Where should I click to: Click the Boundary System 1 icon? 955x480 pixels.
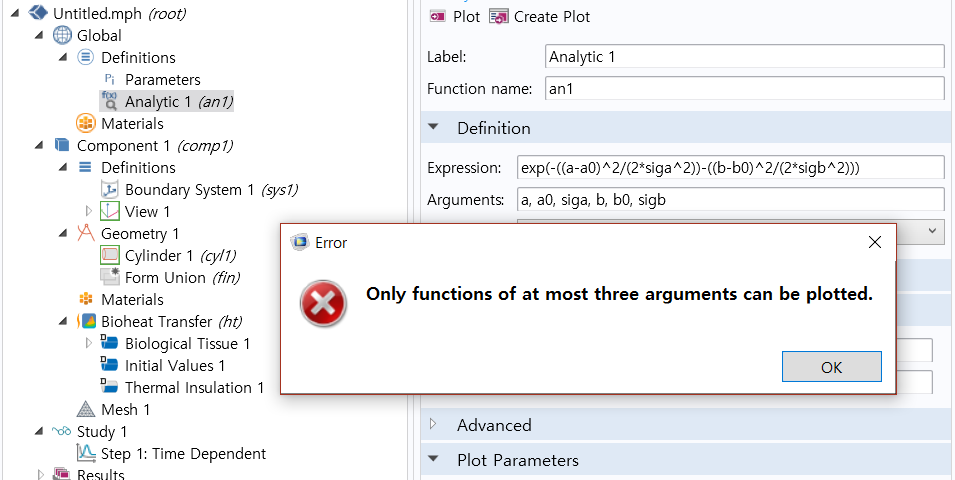pos(110,190)
